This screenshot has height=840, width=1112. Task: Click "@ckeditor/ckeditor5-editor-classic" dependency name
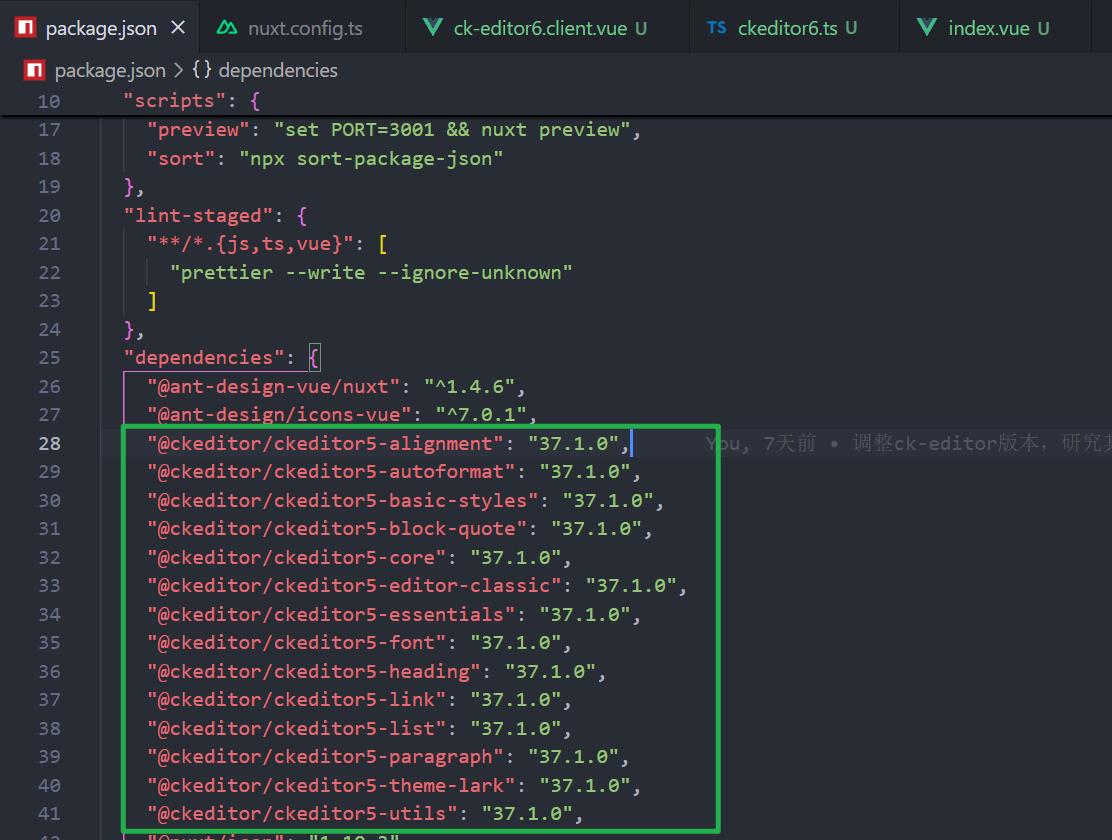pos(355,586)
